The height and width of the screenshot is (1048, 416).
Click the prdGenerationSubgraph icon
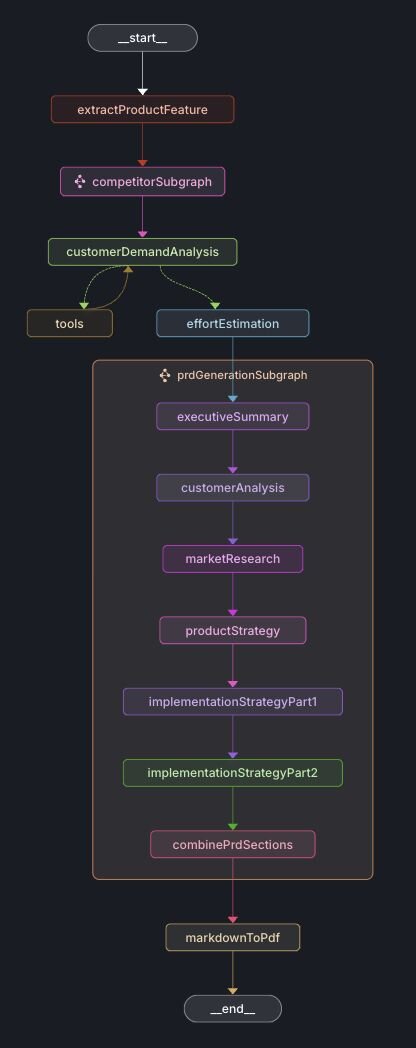coord(165,375)
